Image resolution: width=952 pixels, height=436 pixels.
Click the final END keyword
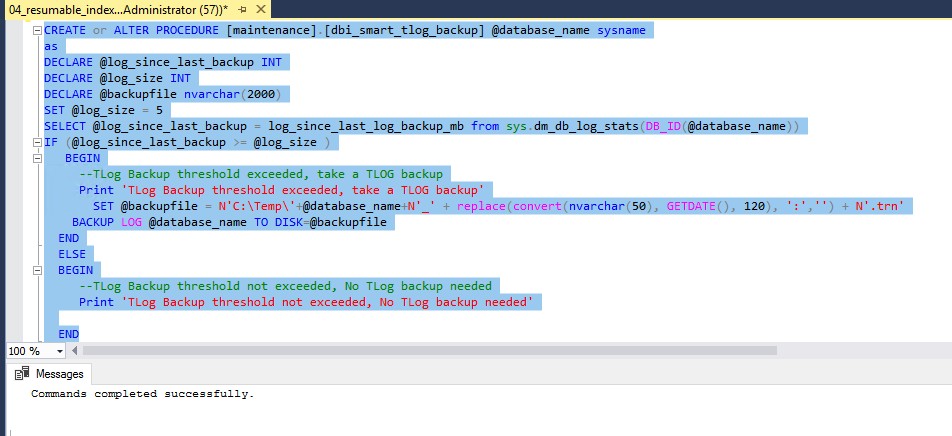(x=69, y=334)
